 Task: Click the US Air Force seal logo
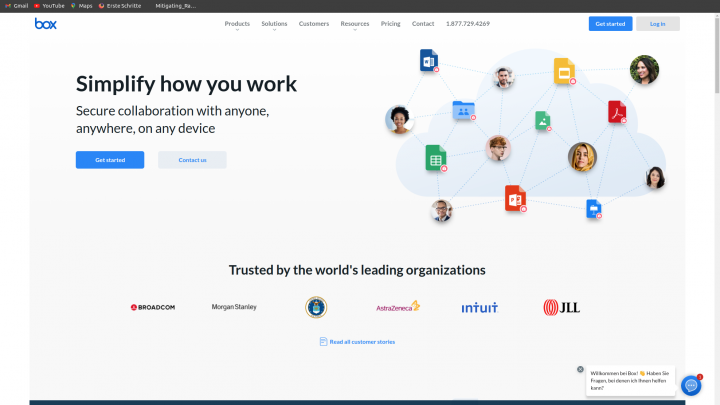[316, 307]
